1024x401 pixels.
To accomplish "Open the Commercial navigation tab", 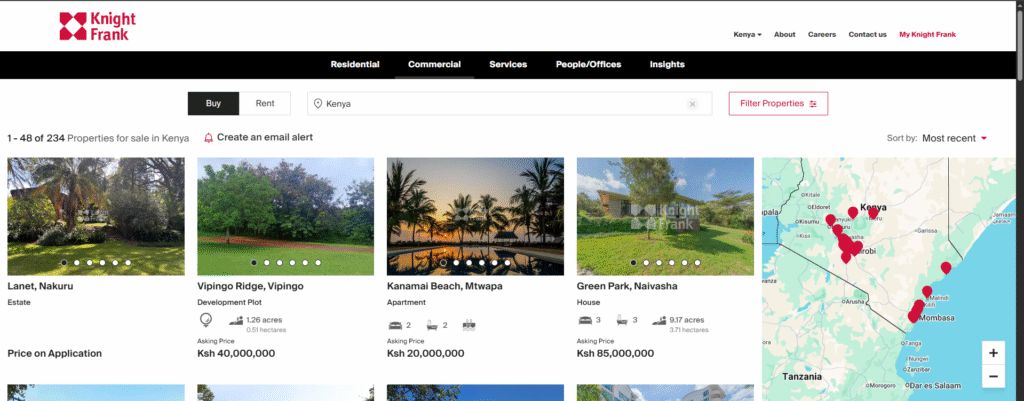I will click(434, 65).
